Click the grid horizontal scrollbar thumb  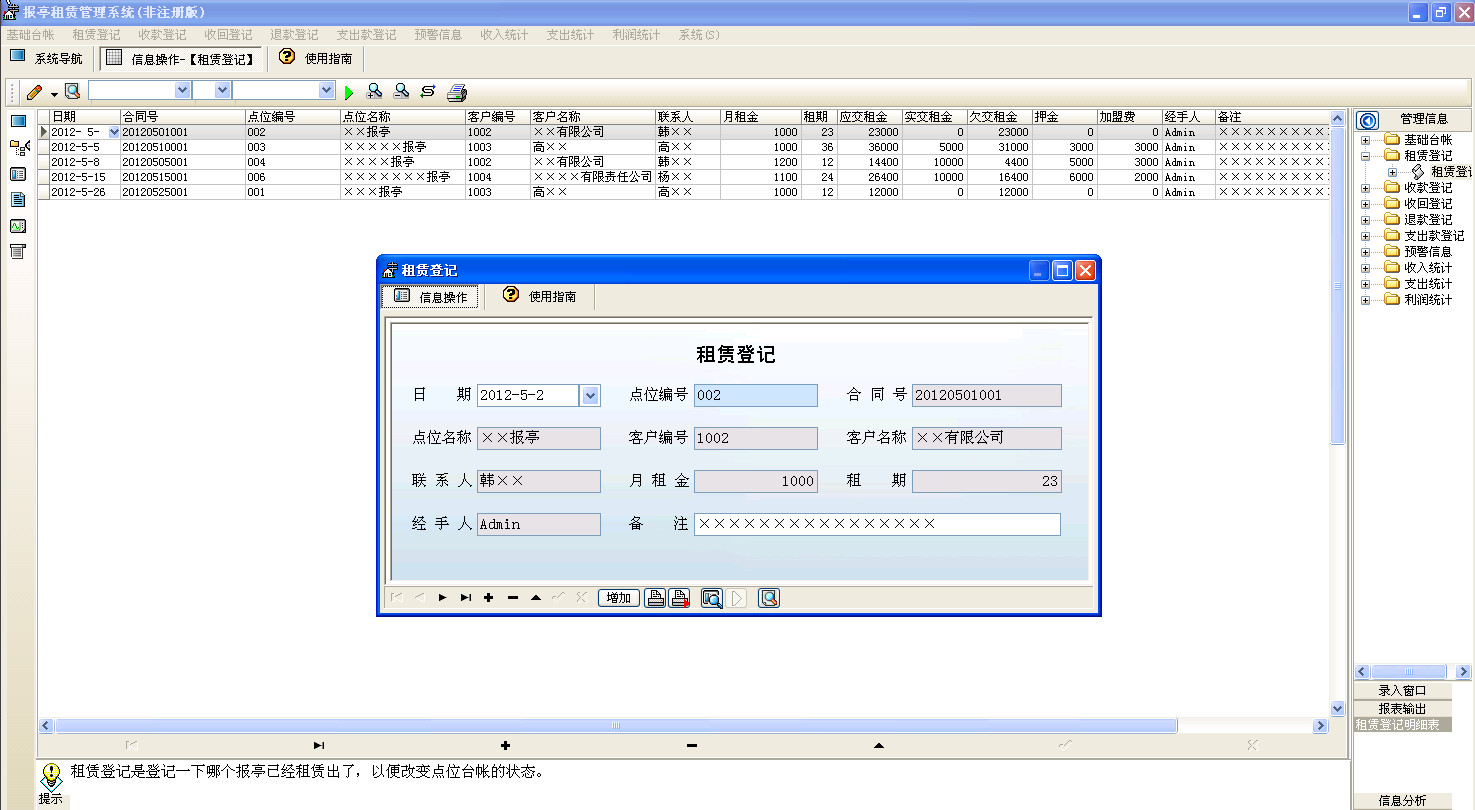click(x=616, y=726)
